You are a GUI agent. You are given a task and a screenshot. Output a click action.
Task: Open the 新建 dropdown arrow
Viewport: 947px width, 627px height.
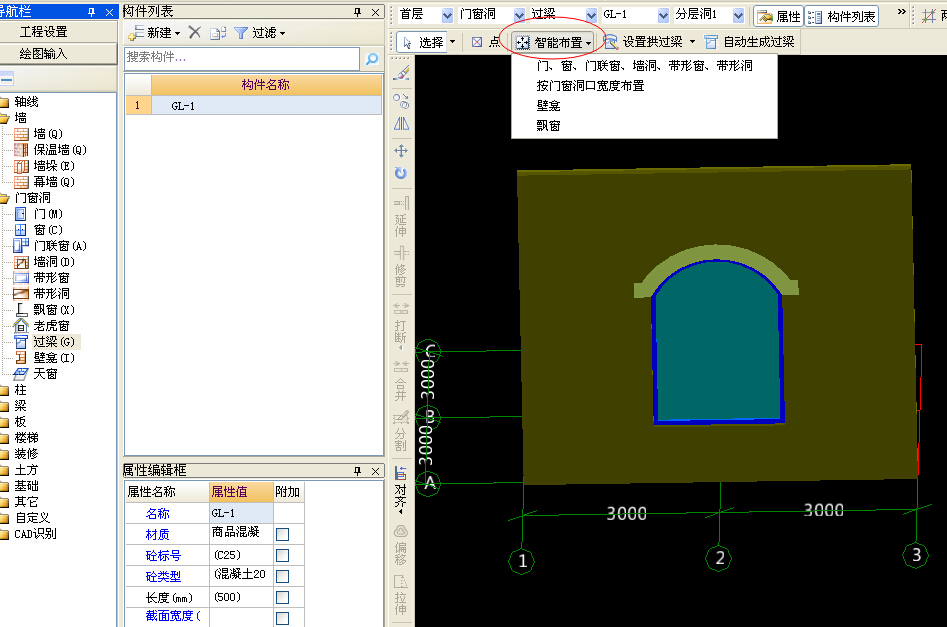[178, 34]
